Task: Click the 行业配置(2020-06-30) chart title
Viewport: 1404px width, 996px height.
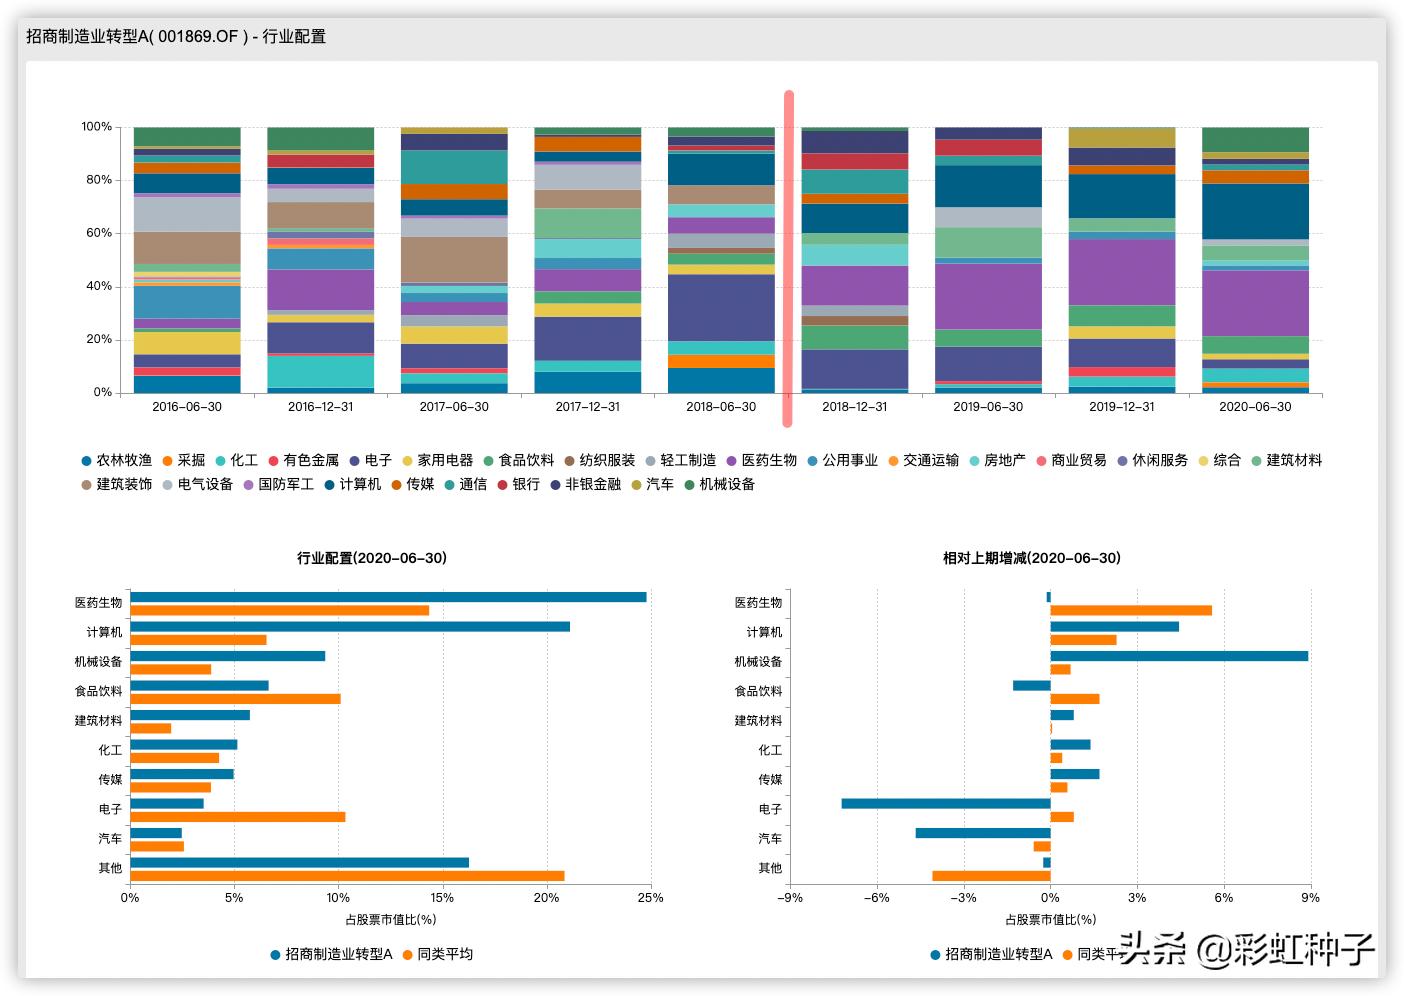Action: (372, 558)
